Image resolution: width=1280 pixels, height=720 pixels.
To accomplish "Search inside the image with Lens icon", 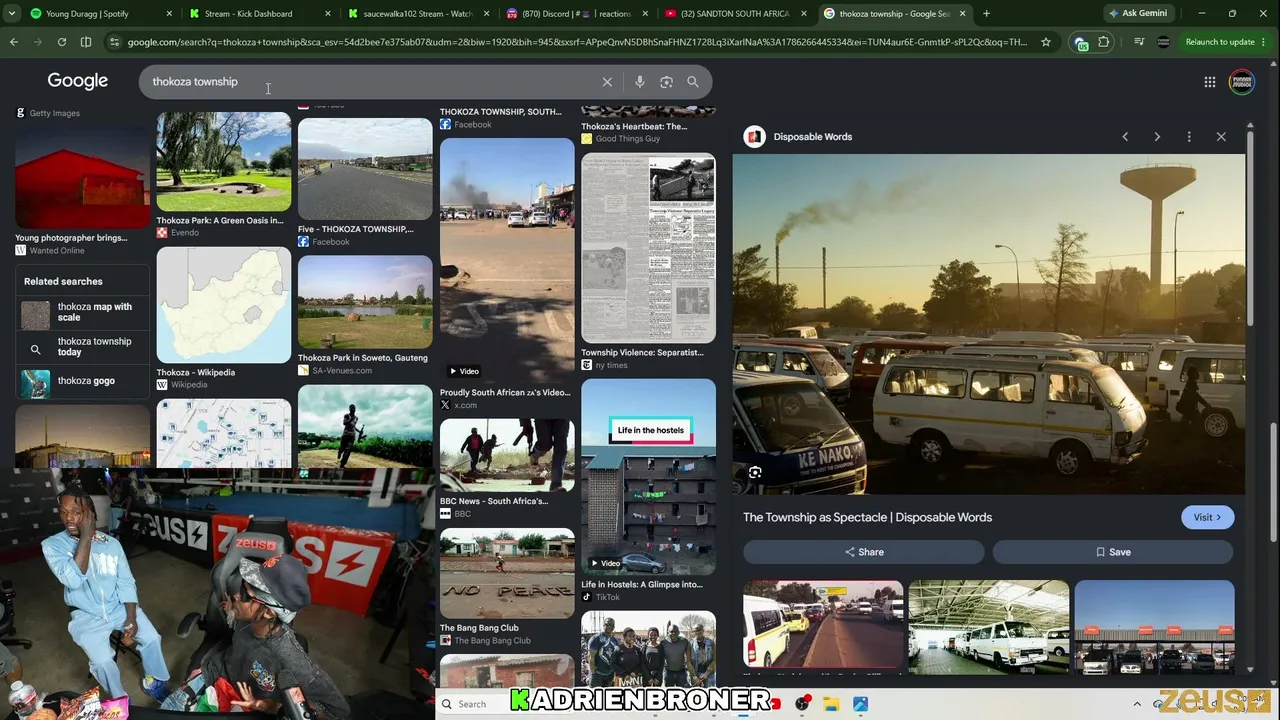I will point(755,472).
